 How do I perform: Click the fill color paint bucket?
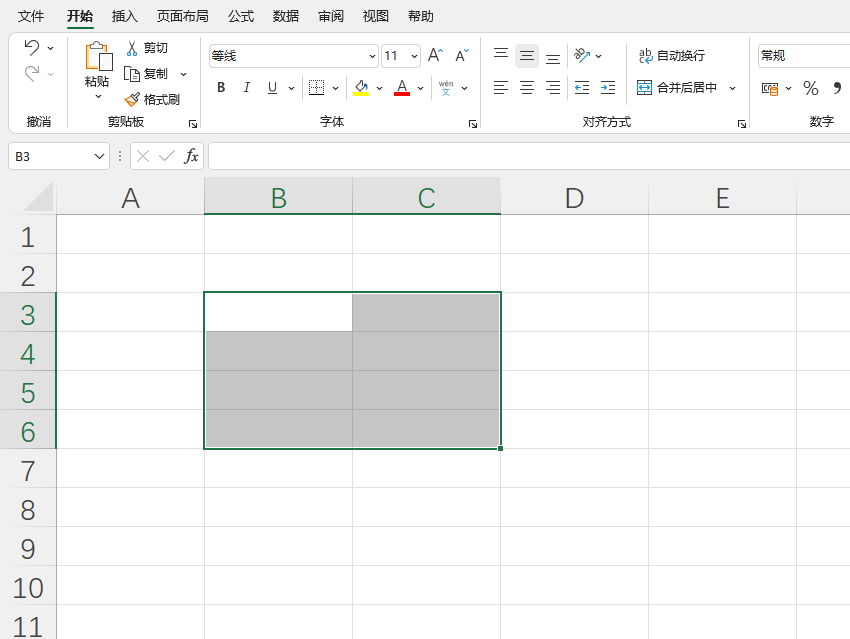361,87
